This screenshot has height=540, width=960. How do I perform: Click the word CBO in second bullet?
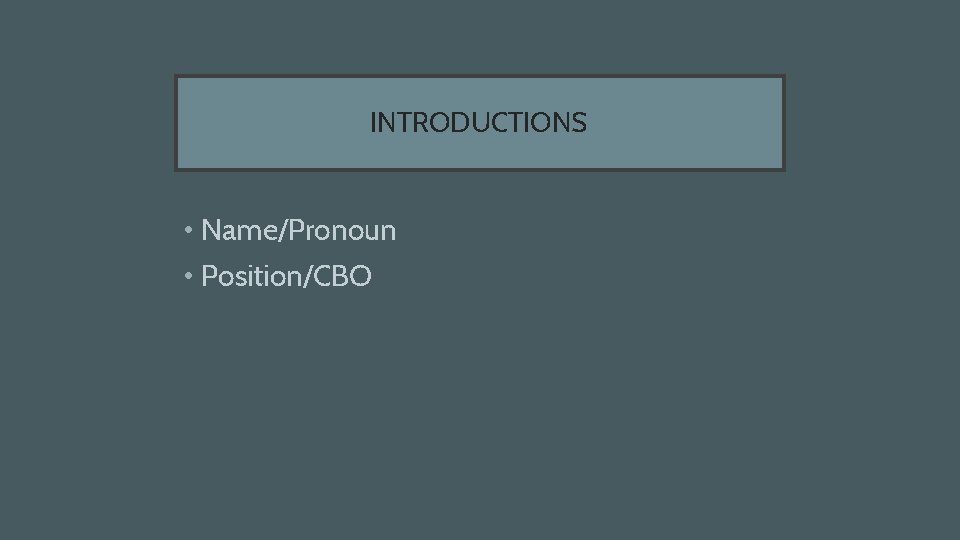(342, 276)
